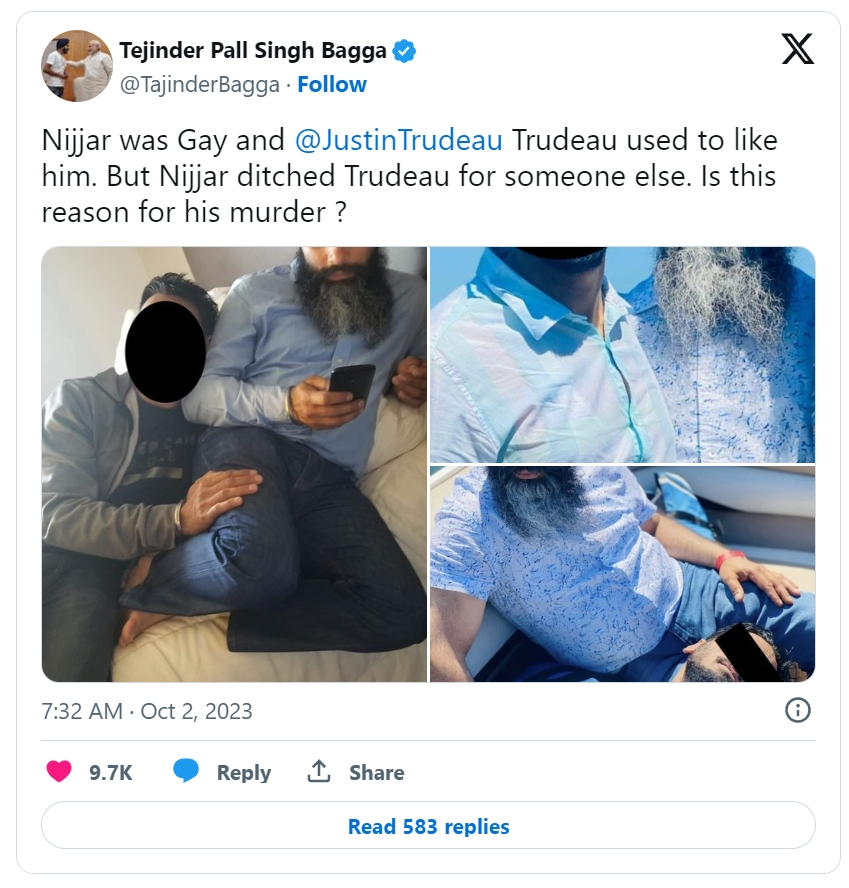Click the 7:32 AM · Oct 2, 2023 timestamp
The width and height of the screenshot is (849, 888).
click(x=147, y=712)
